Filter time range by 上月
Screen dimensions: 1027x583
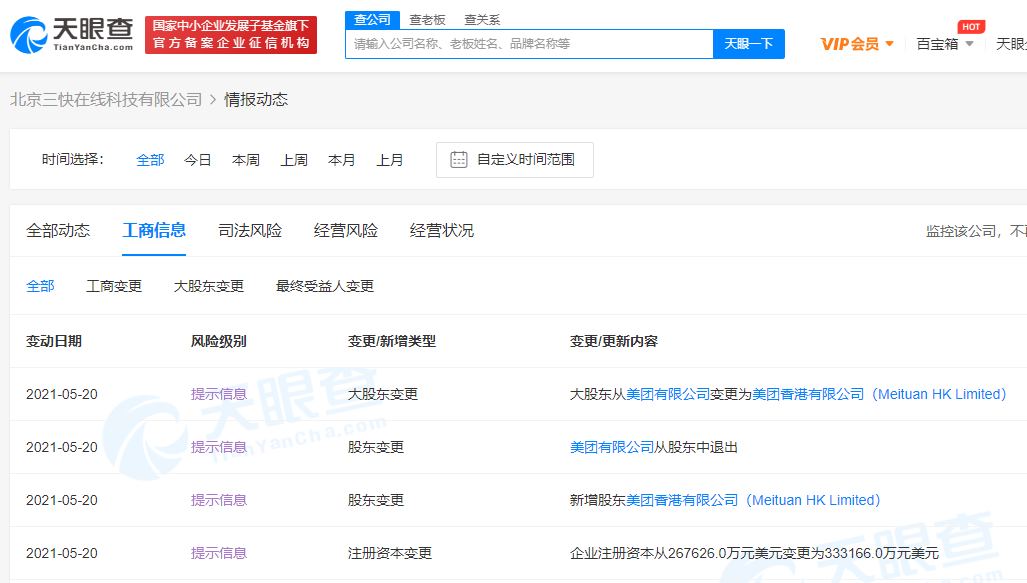click(390, 160)
